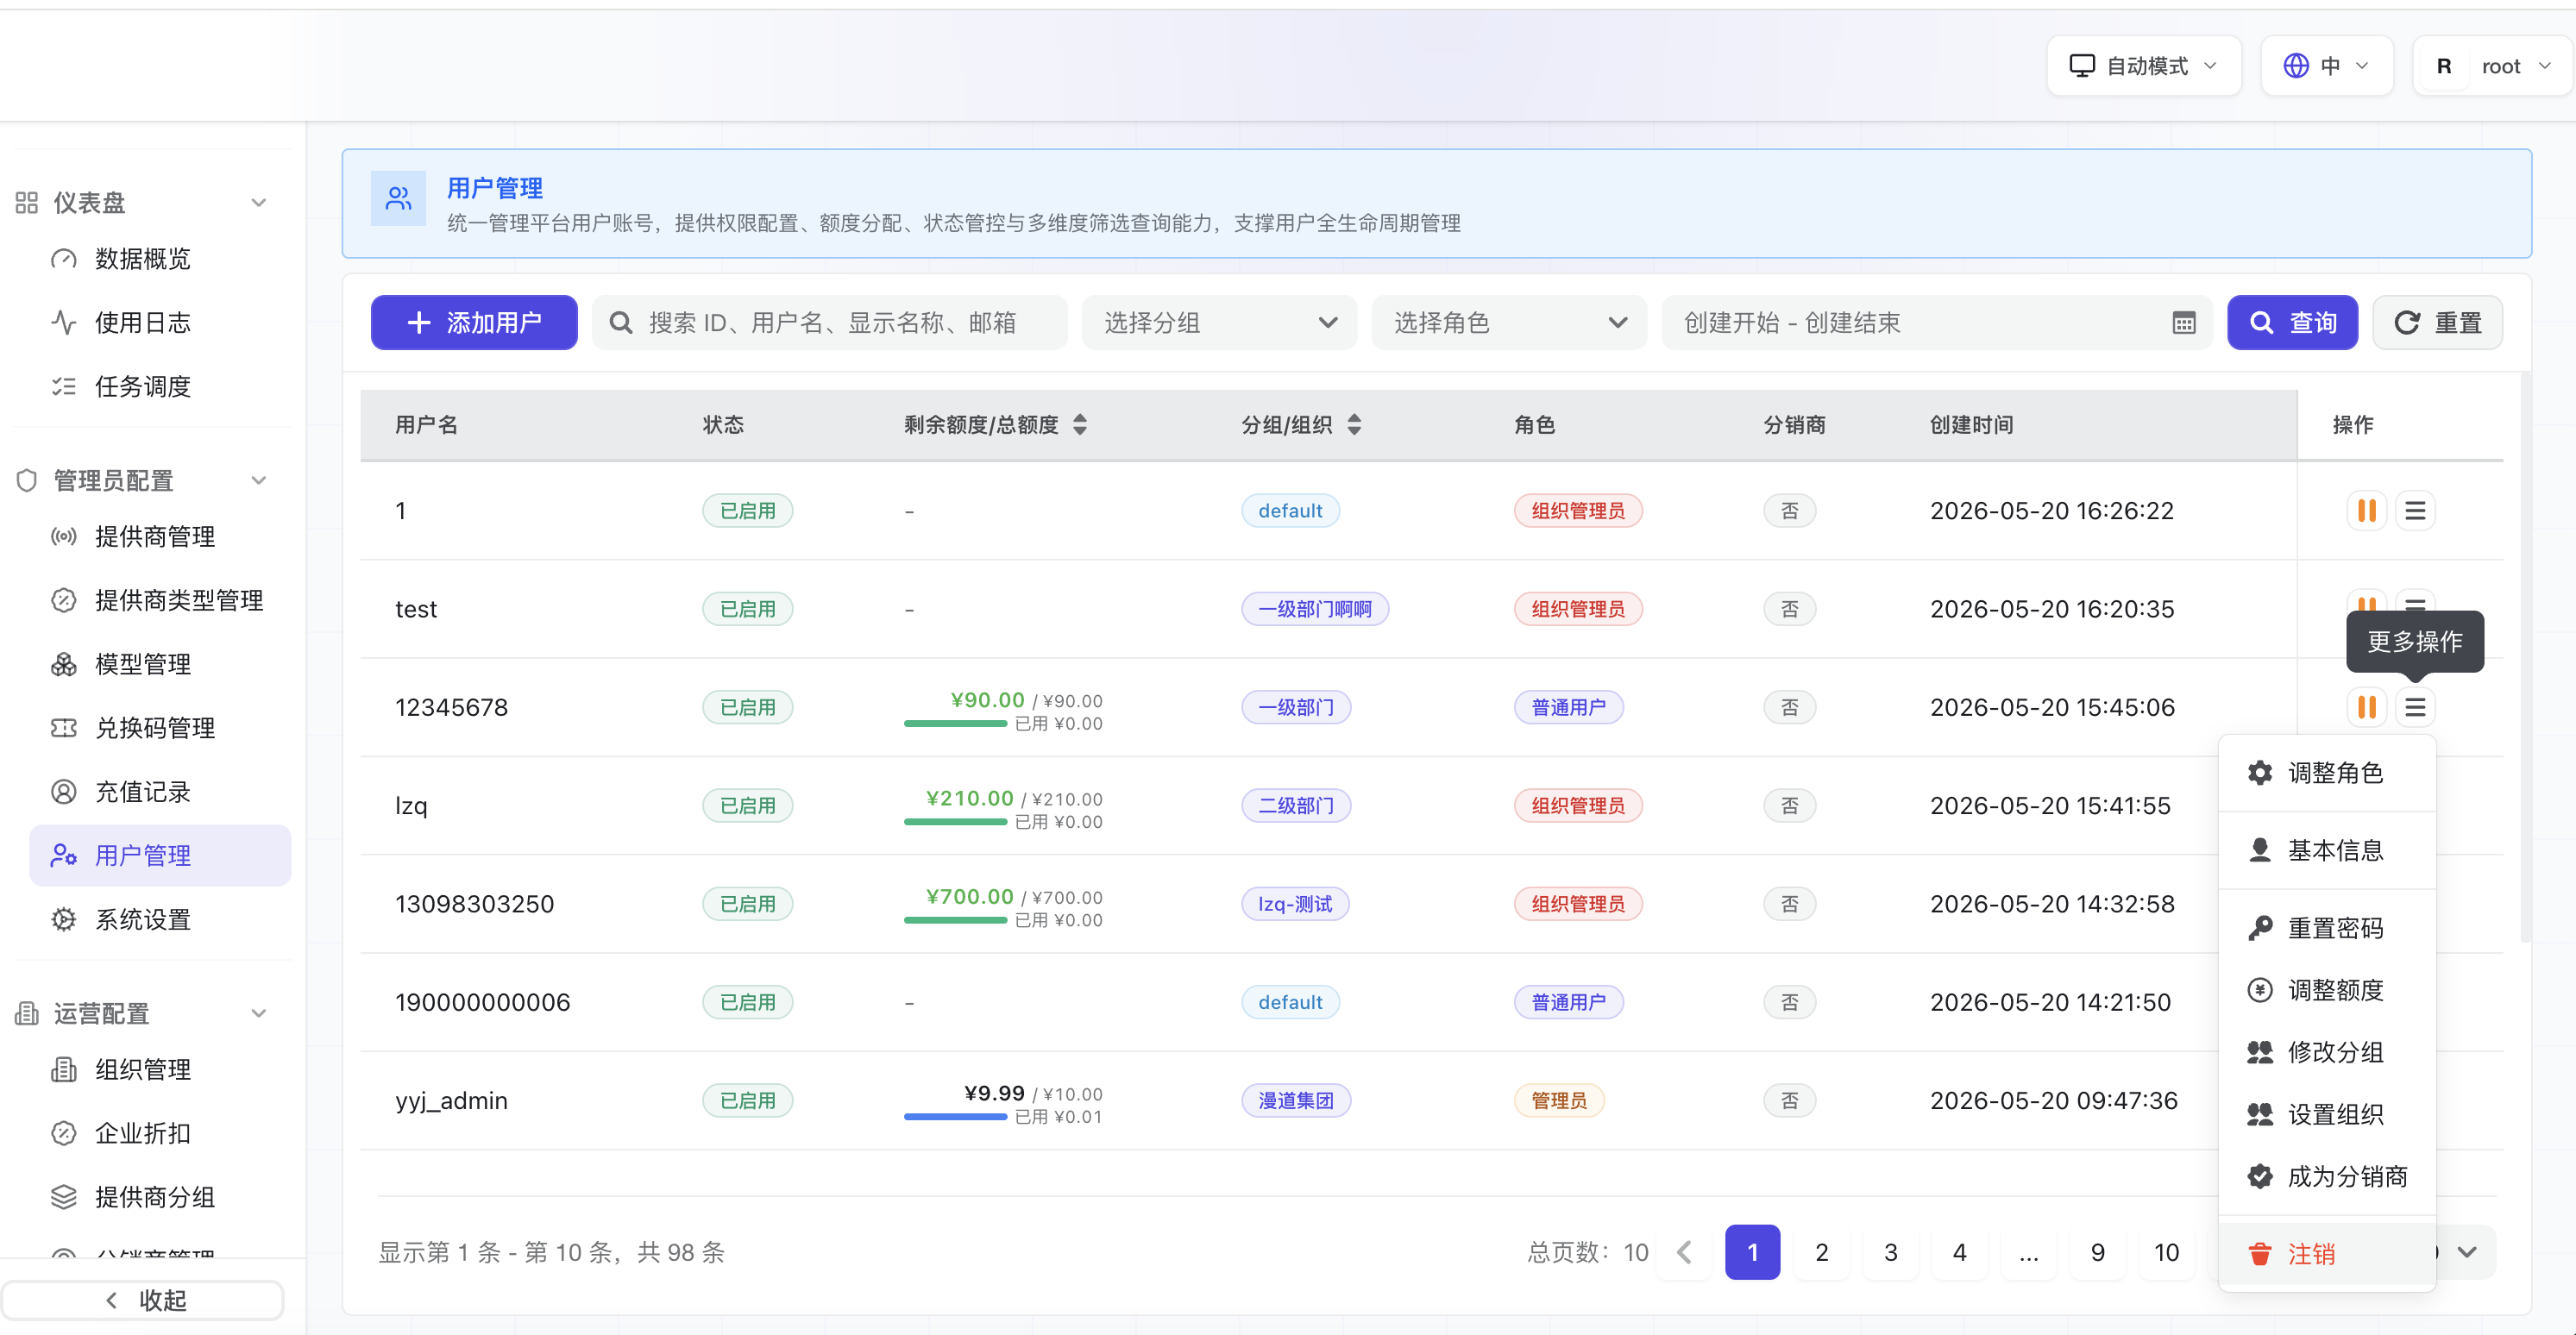Click the 提供商管理 broadcast icon
The height and width of the screenshot is (1335, 2576).
63,537
